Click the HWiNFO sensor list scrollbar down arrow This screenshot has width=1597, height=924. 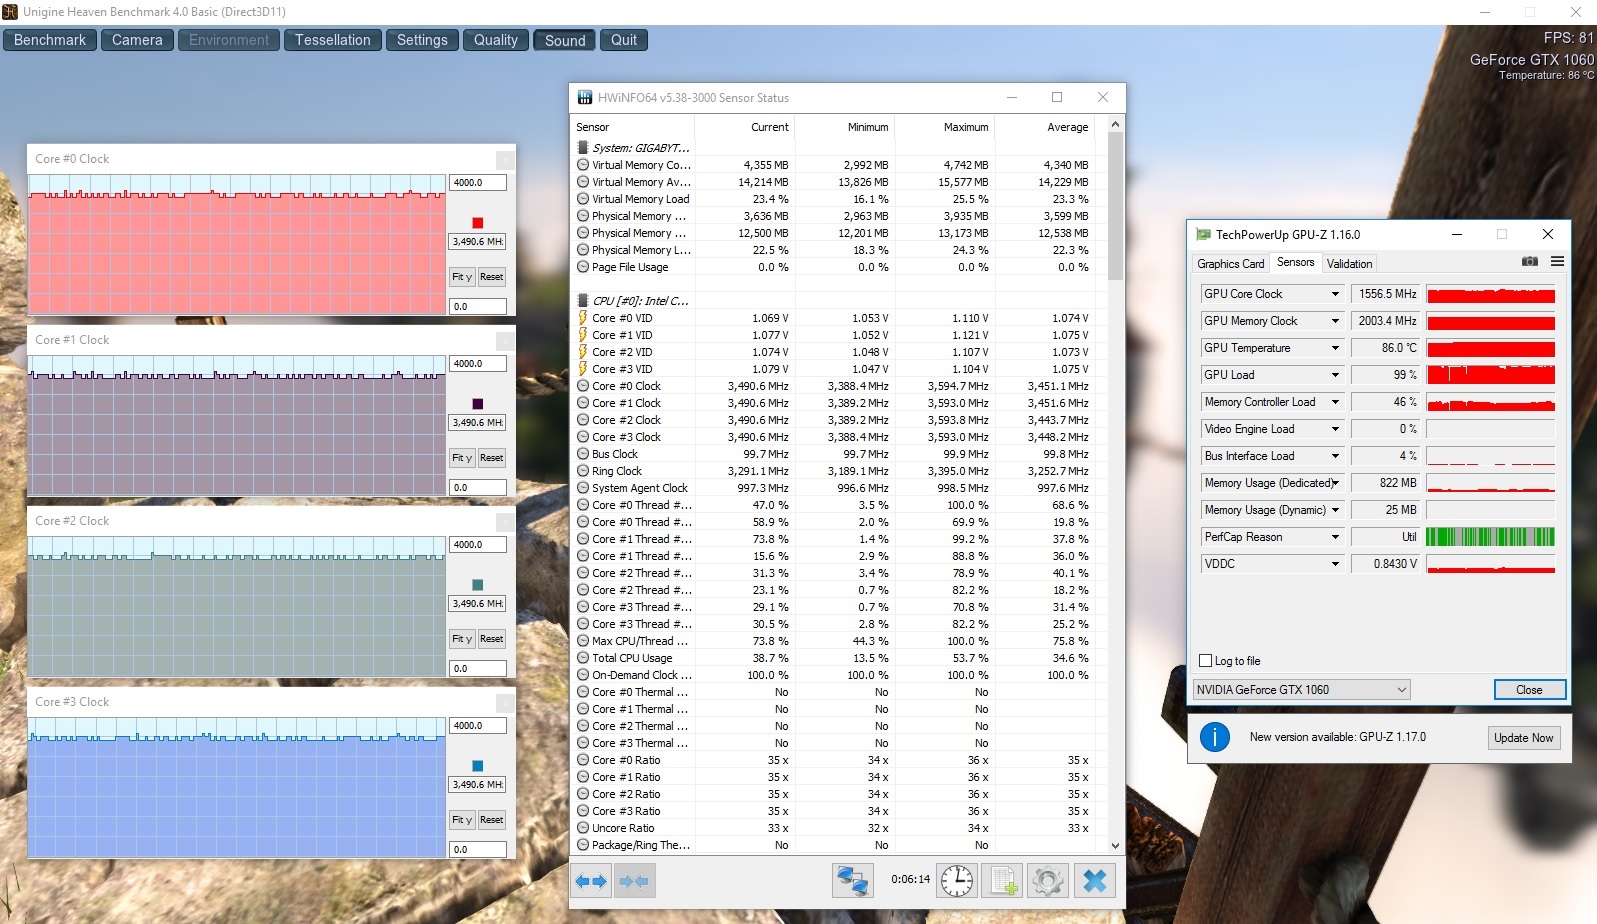coord(1116,846)
